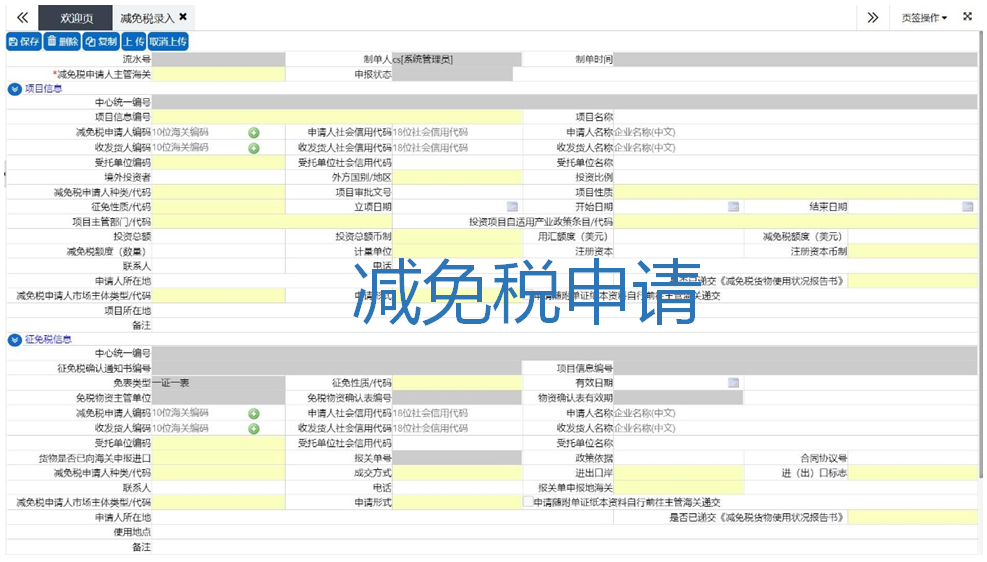Click the fullscreen expand icon top right
Viewport: 987px width, 562px height.
[967, 16]
